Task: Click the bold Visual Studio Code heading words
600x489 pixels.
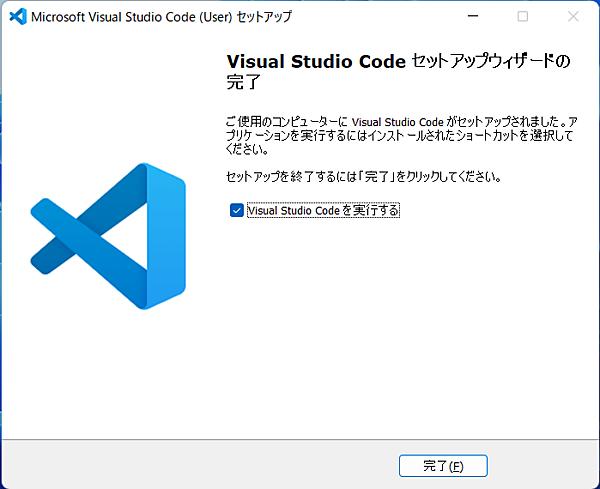Action: [317, 61]
